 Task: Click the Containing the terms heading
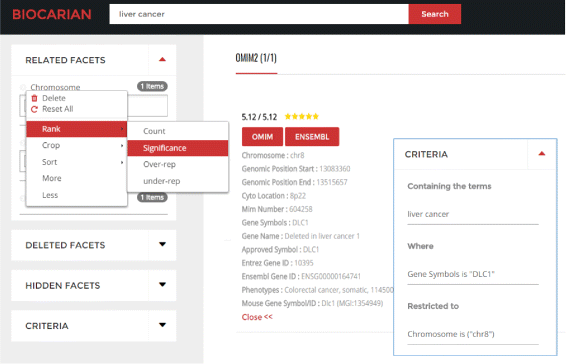click(449, 186)
